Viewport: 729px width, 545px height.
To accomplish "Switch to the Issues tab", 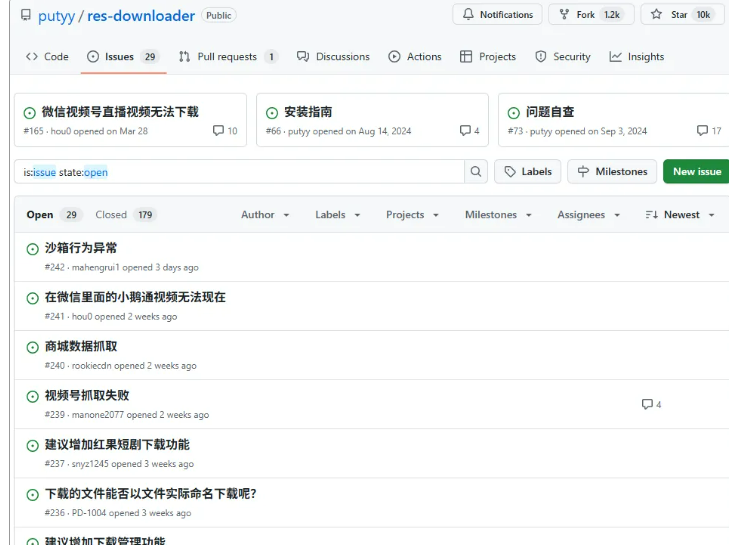I will coord(123,57).
